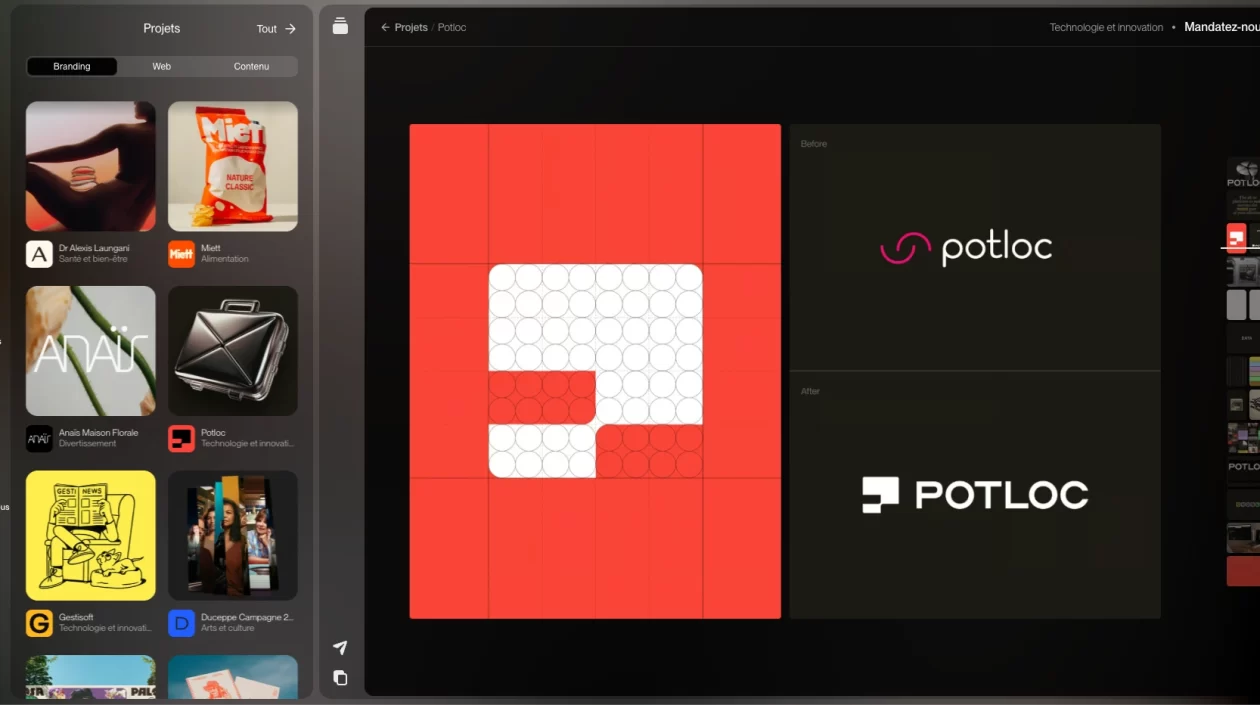Click the yellow Gestisoft 'G' logo icon
The height and width of the screenshot is (705, 1260).
(39, 623)
